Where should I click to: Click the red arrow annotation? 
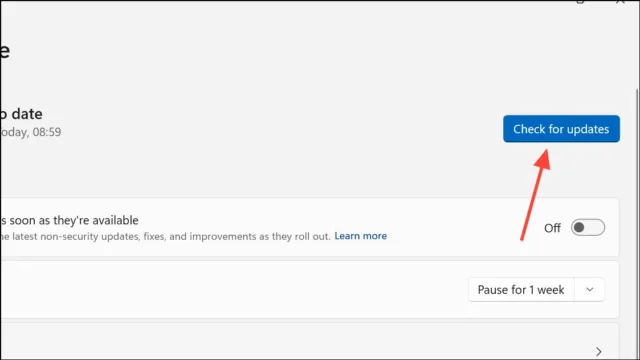click(x=535, y=195)
